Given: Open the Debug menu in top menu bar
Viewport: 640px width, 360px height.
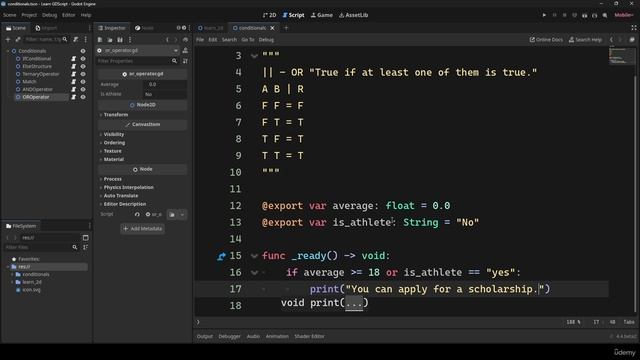Looking at the screenshot, I should (49, 15).
